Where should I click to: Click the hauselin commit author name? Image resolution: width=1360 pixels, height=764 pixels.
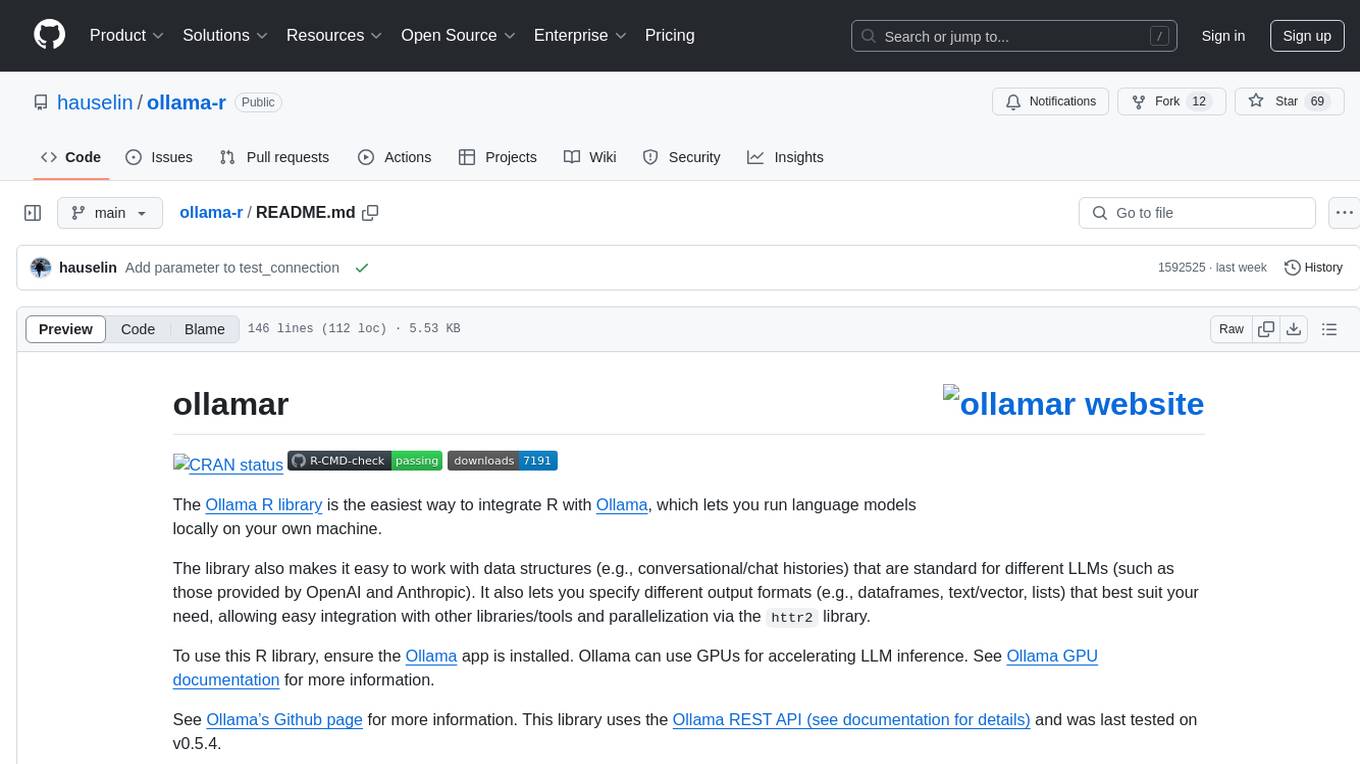(x=88, y=268)
